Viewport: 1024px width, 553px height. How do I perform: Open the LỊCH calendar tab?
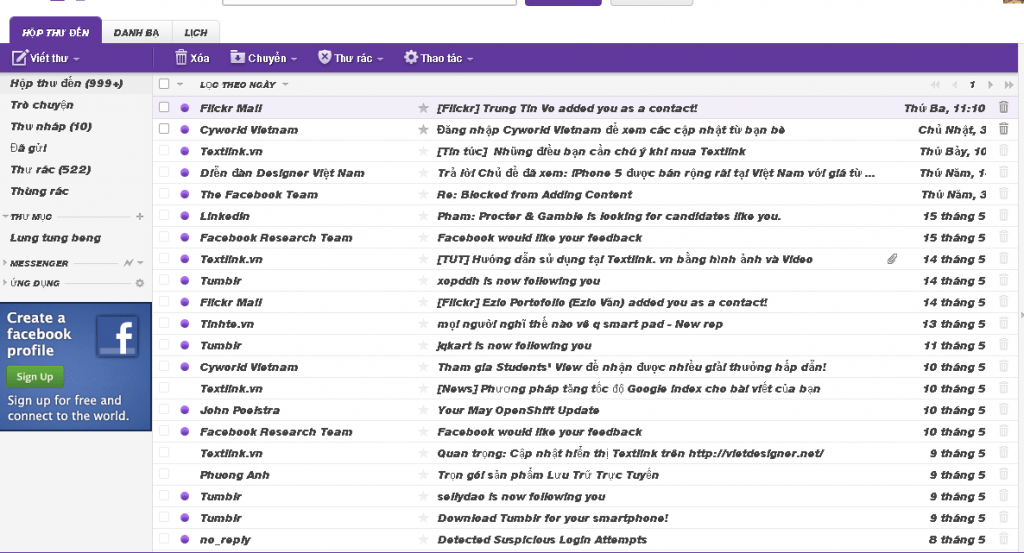(196, 33)
